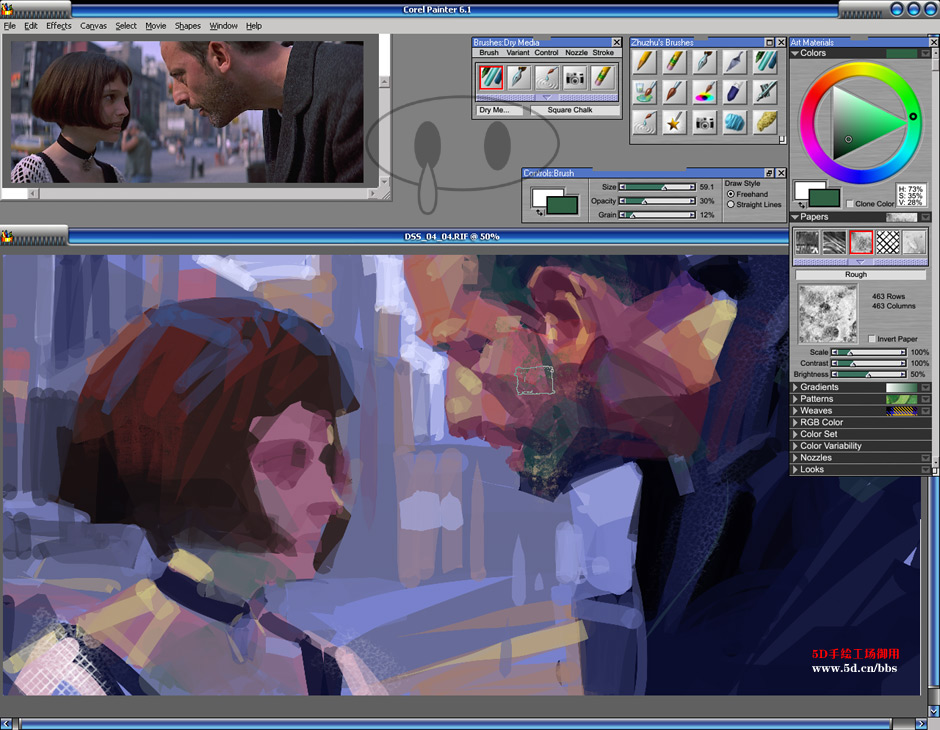Pick the brown paint brush in Zhuzhu's Brushes
The width and height of the screenshot is (940, 730).
pos(675,93)
